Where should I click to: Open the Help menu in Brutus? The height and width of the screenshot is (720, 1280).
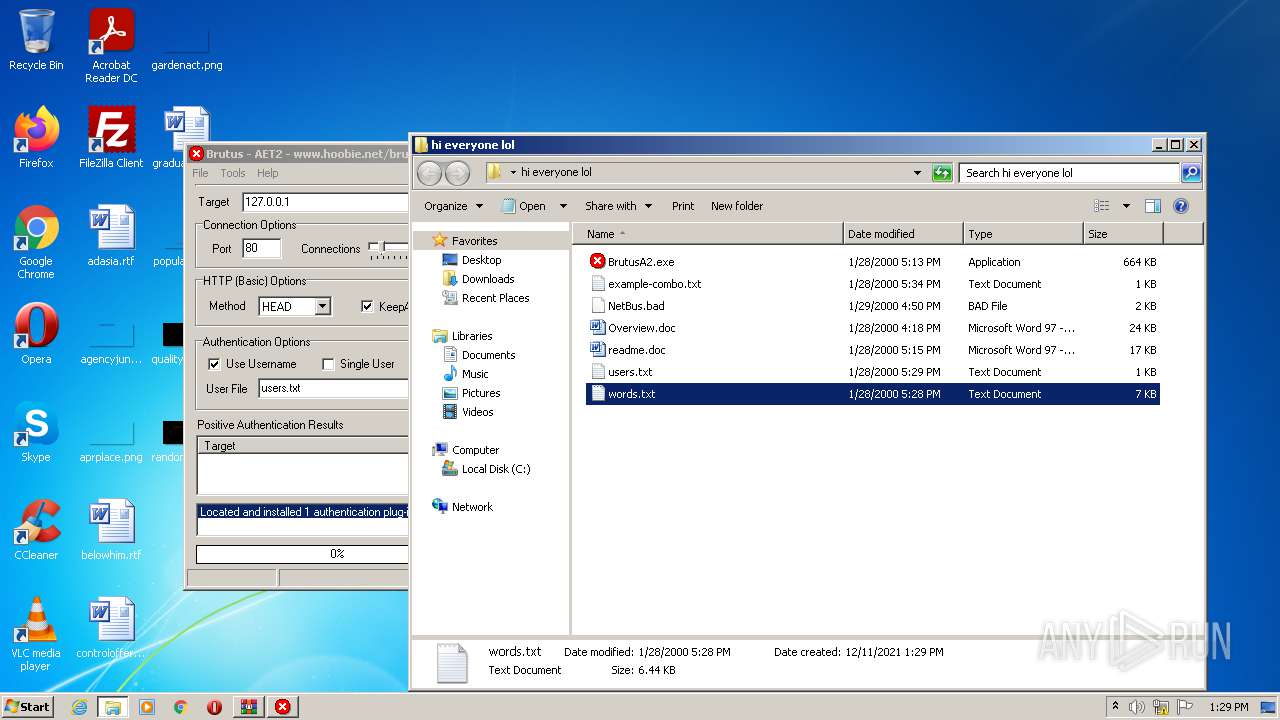pyautogui.click(x=268, y=173)
